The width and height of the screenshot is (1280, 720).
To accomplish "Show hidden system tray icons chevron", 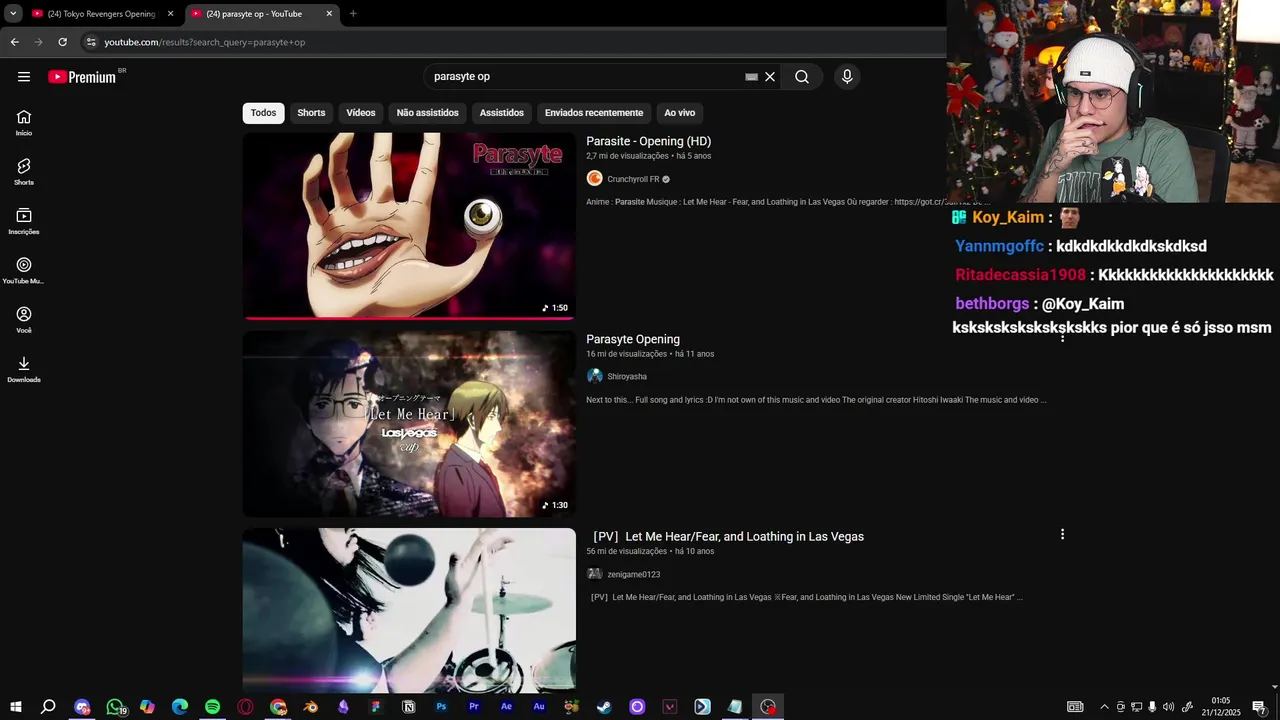I will tap(1104, 707).
